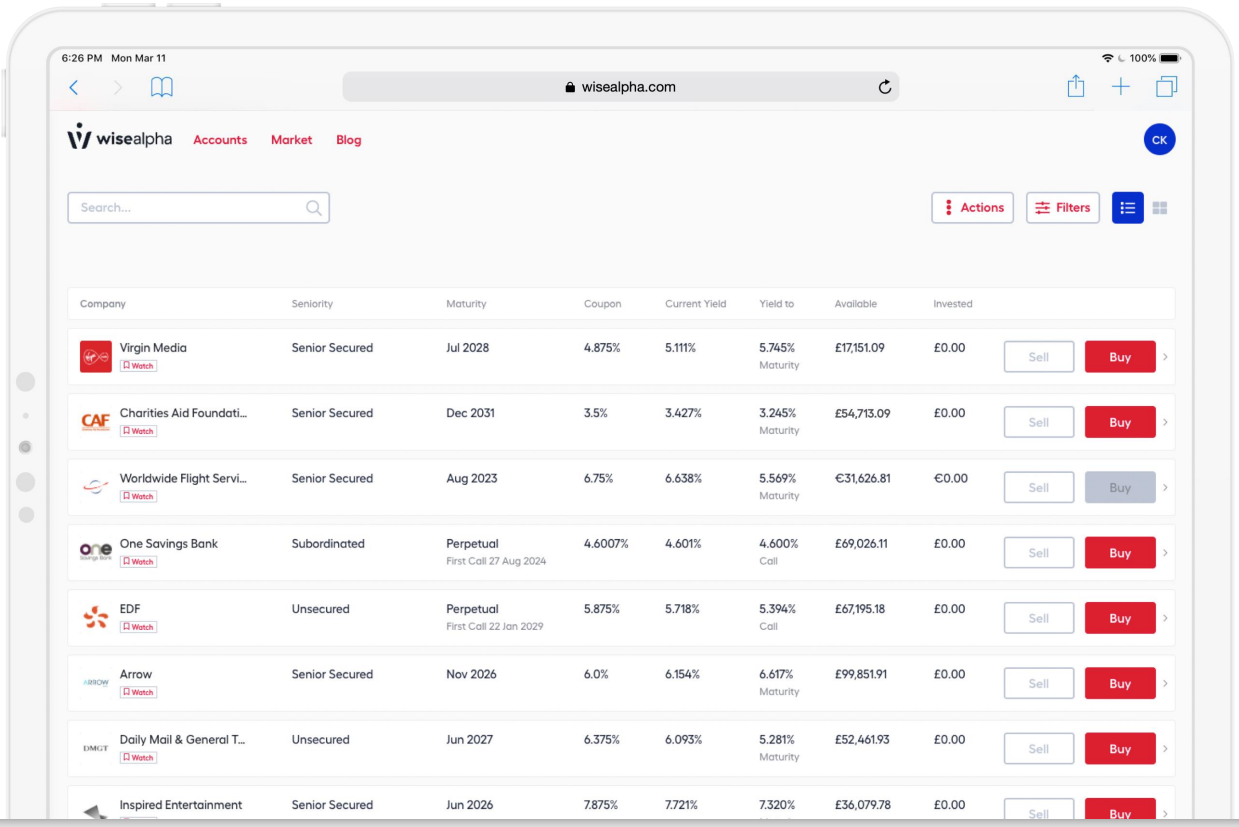Viewport: 1239px width, 827px height.
Task: Click the Search input field
Action: point(198,208)
